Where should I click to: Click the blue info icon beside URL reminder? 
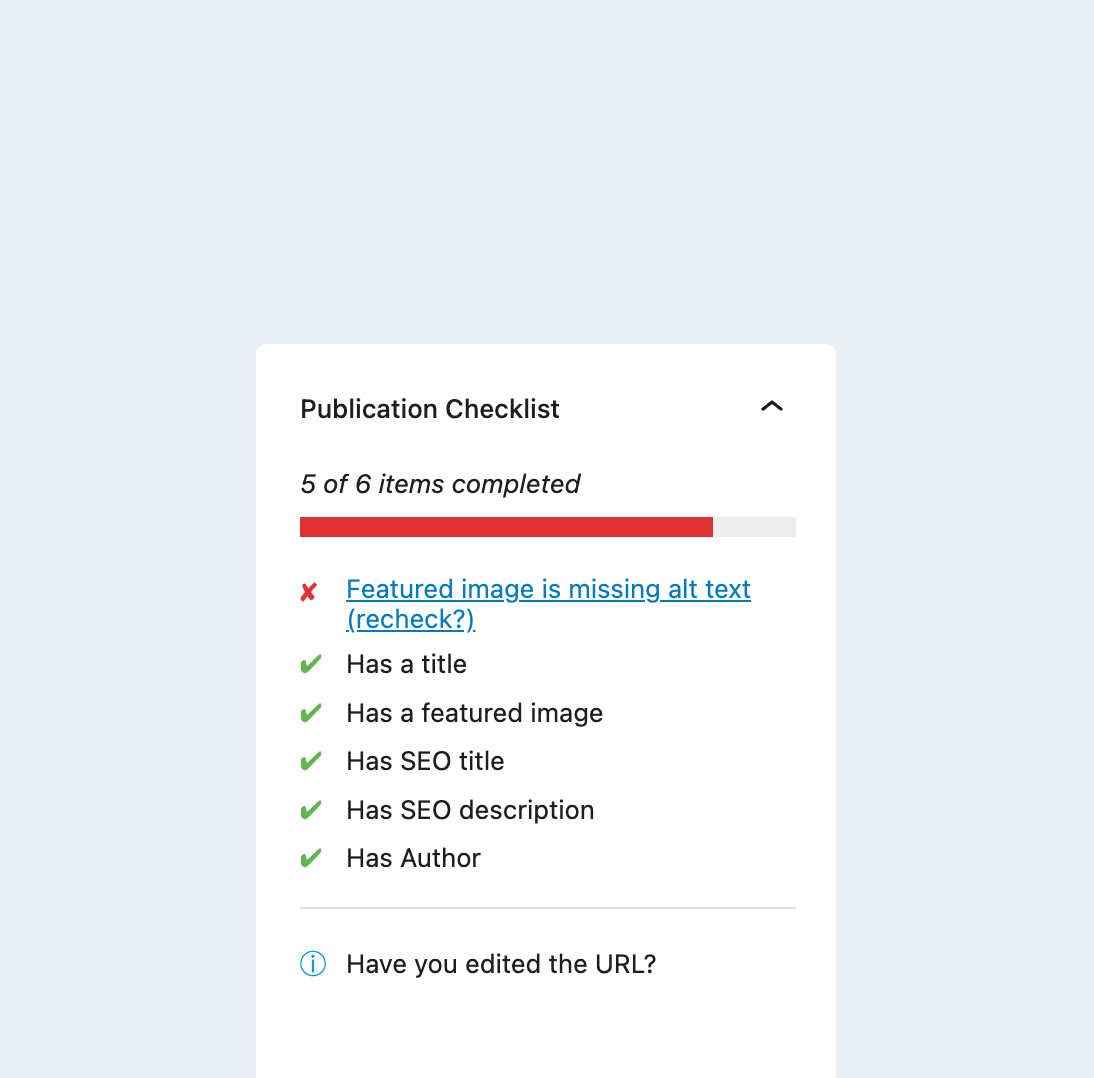313,964
